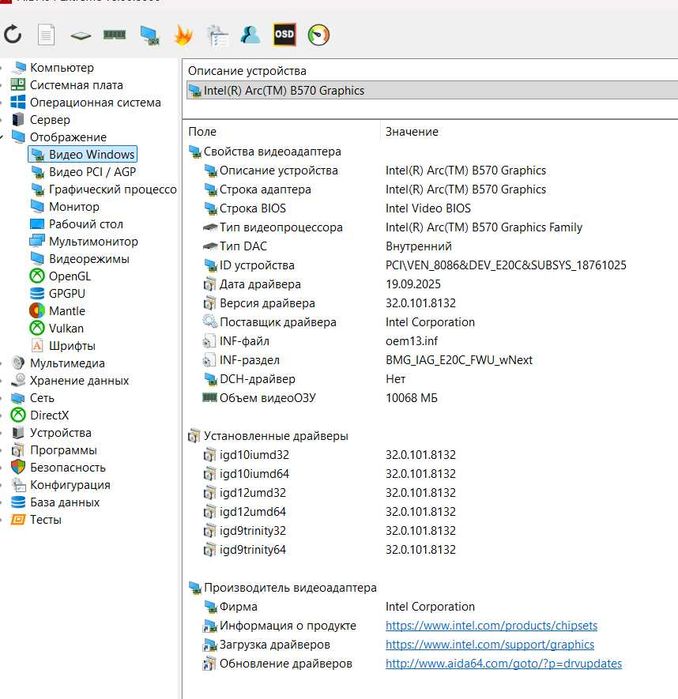This screenshot has height=699, width=678.
Task: Open the motherboard chip toolbar icon
Action: click(81, 35)
